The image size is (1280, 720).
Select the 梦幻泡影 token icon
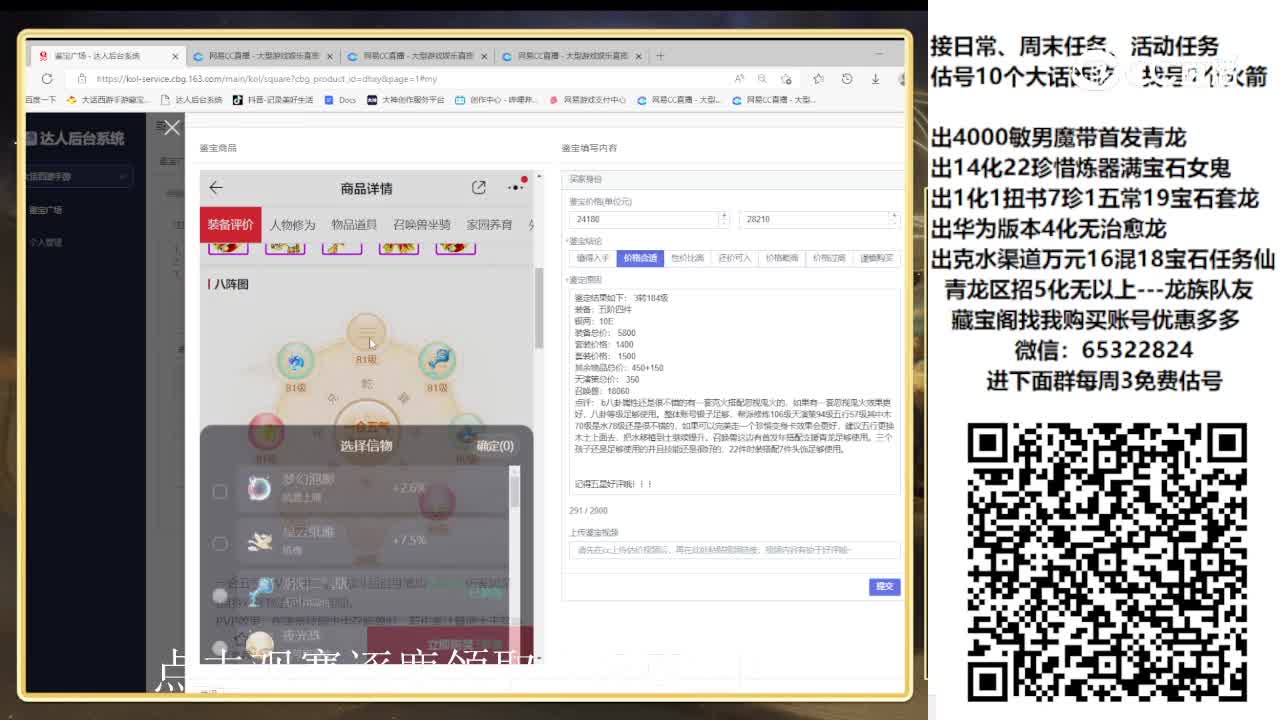point(259,488)
